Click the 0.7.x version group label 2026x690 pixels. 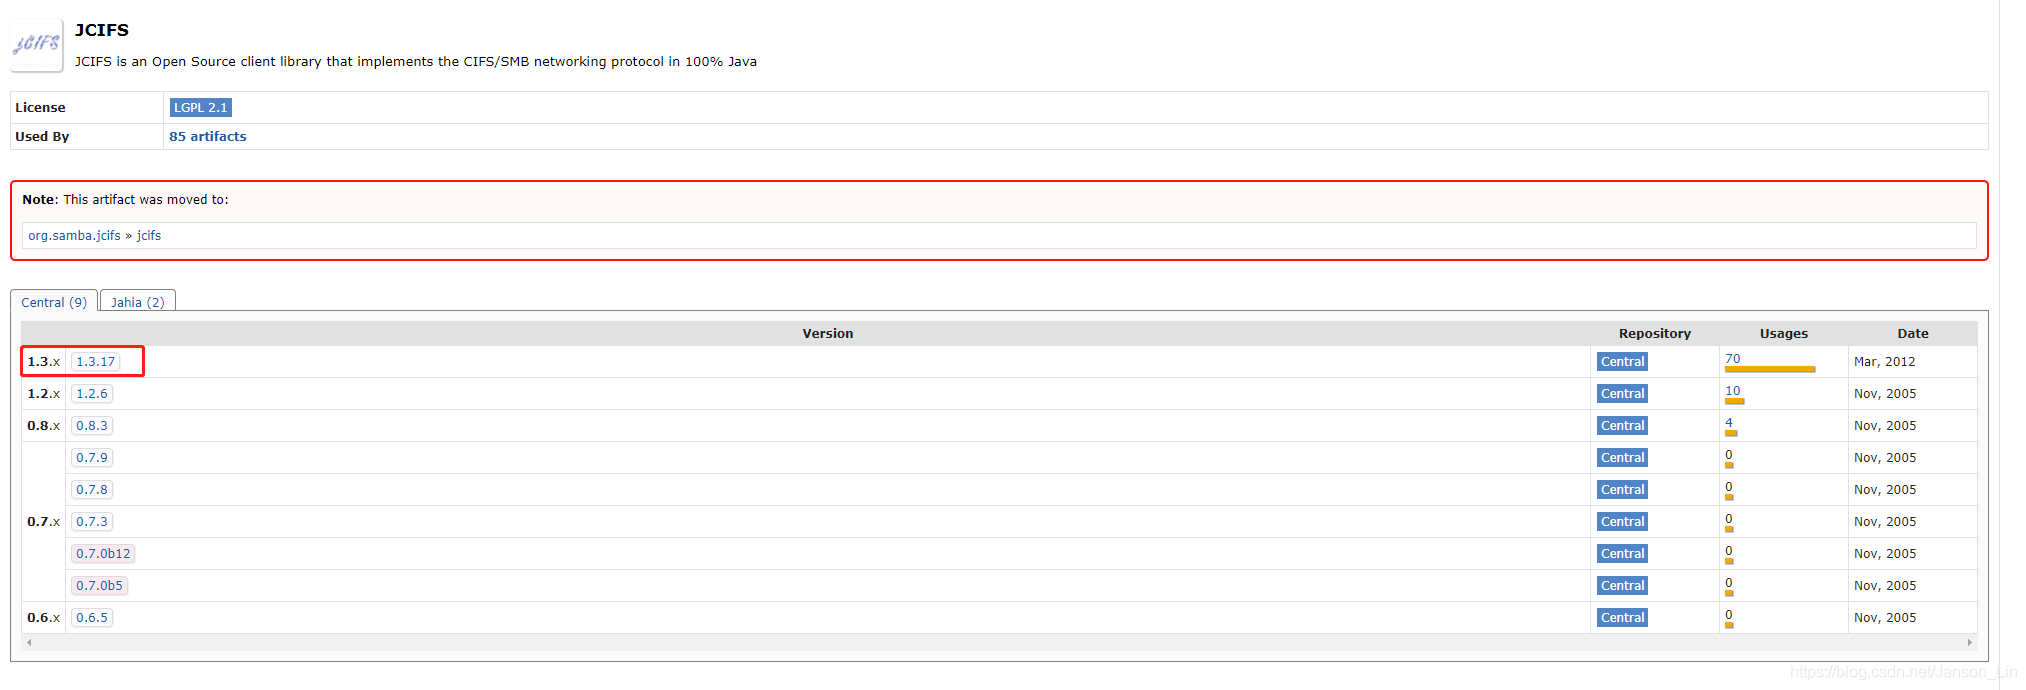[x=44, y=521]
